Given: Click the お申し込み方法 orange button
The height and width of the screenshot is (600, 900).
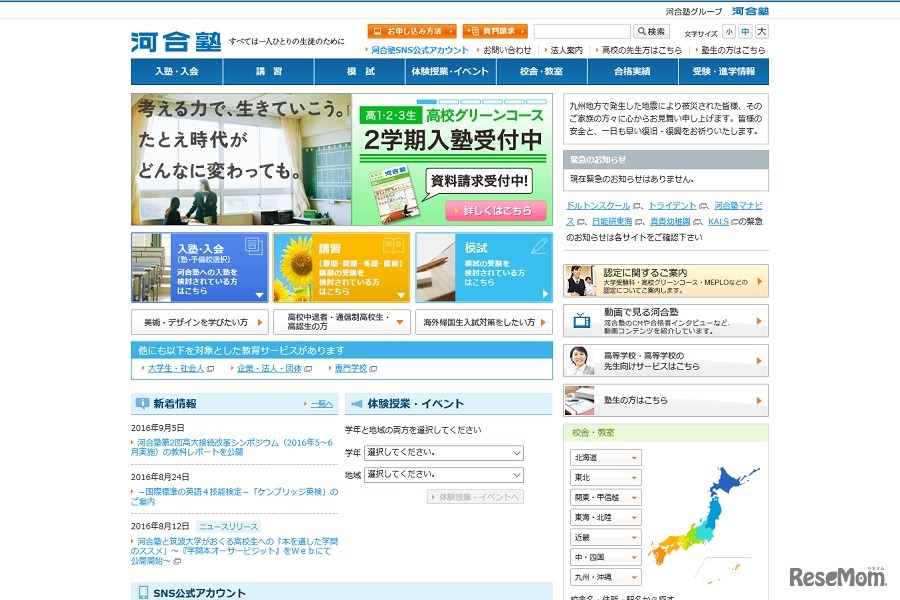Looking at the screenshot, I should click(x=412, y=31).
